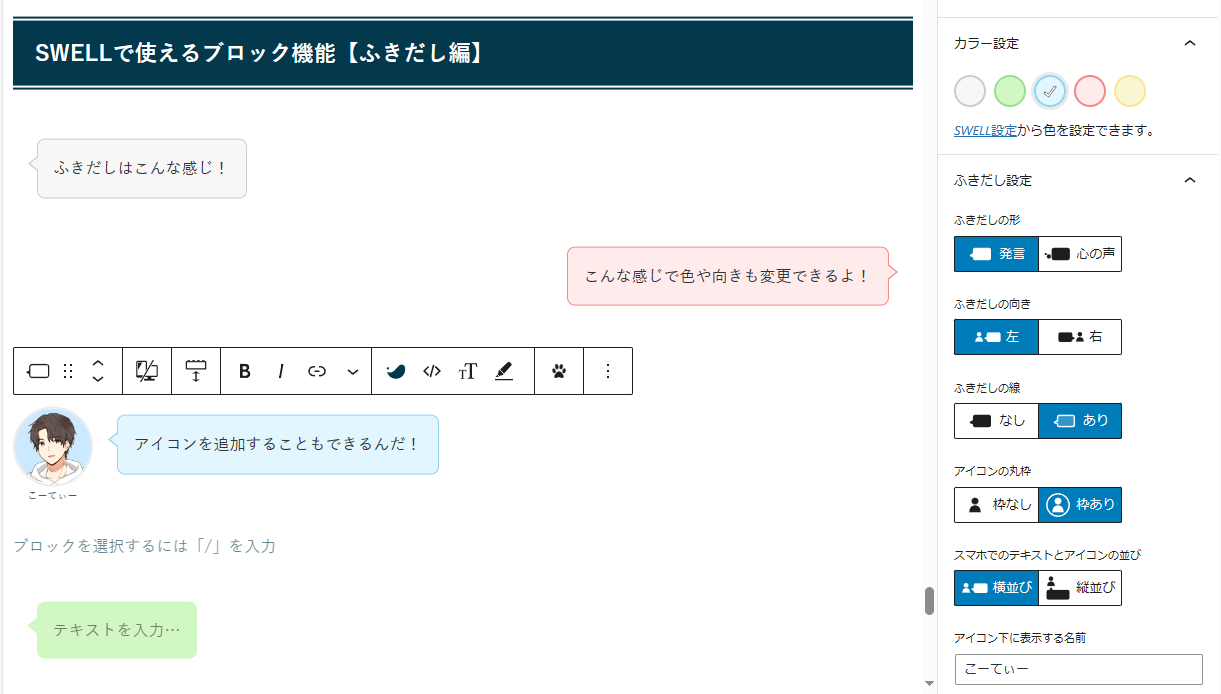Open device display restriction settings icon
Screen dimensions: 1221x694
click(x=147, y=371)
